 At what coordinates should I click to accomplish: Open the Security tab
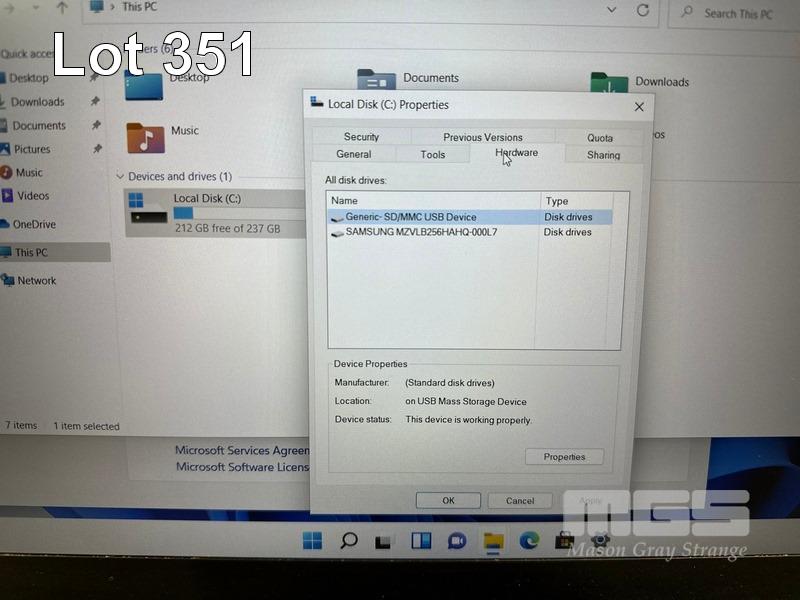(361, 137)
